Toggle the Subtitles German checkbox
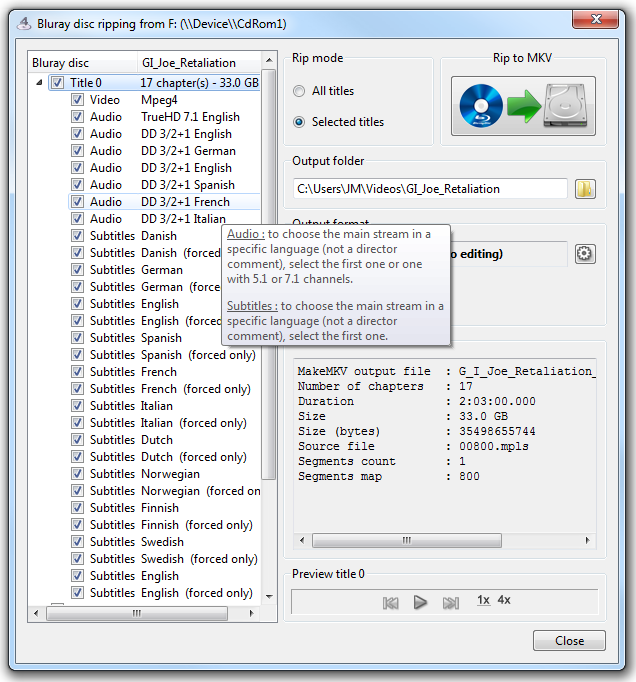Image resolution: width=636 pixels, height=682 pixels. click(x=77, y=270)
